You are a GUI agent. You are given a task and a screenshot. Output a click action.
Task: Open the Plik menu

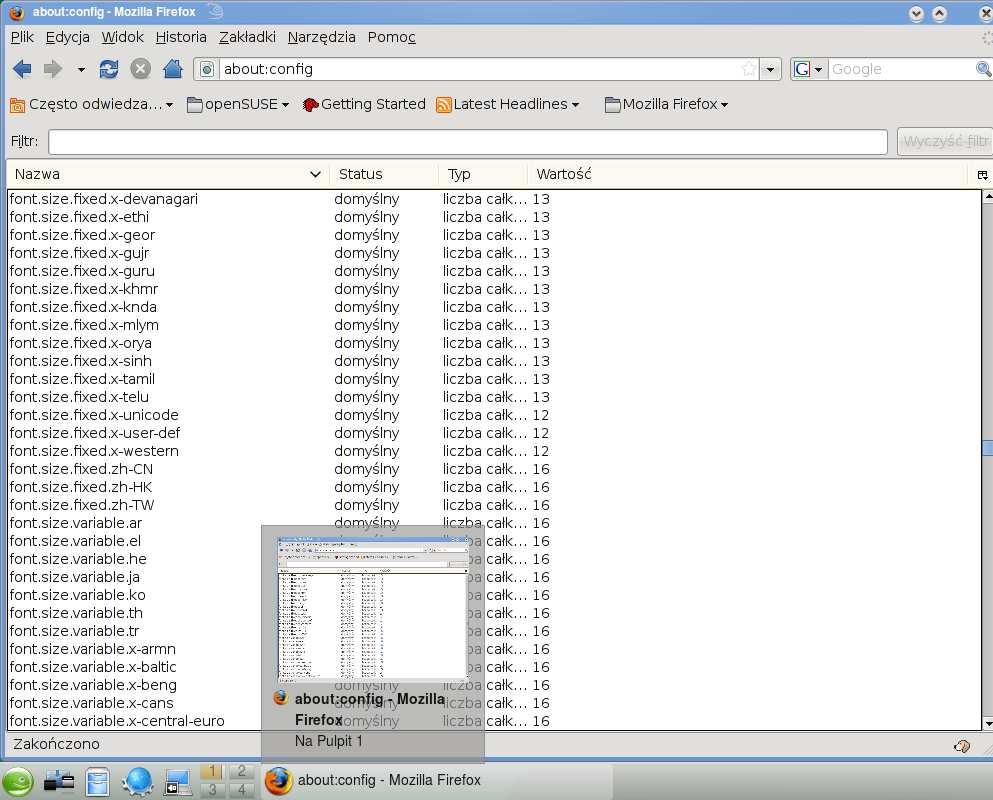pyautogui.click(x=22, y=37)
